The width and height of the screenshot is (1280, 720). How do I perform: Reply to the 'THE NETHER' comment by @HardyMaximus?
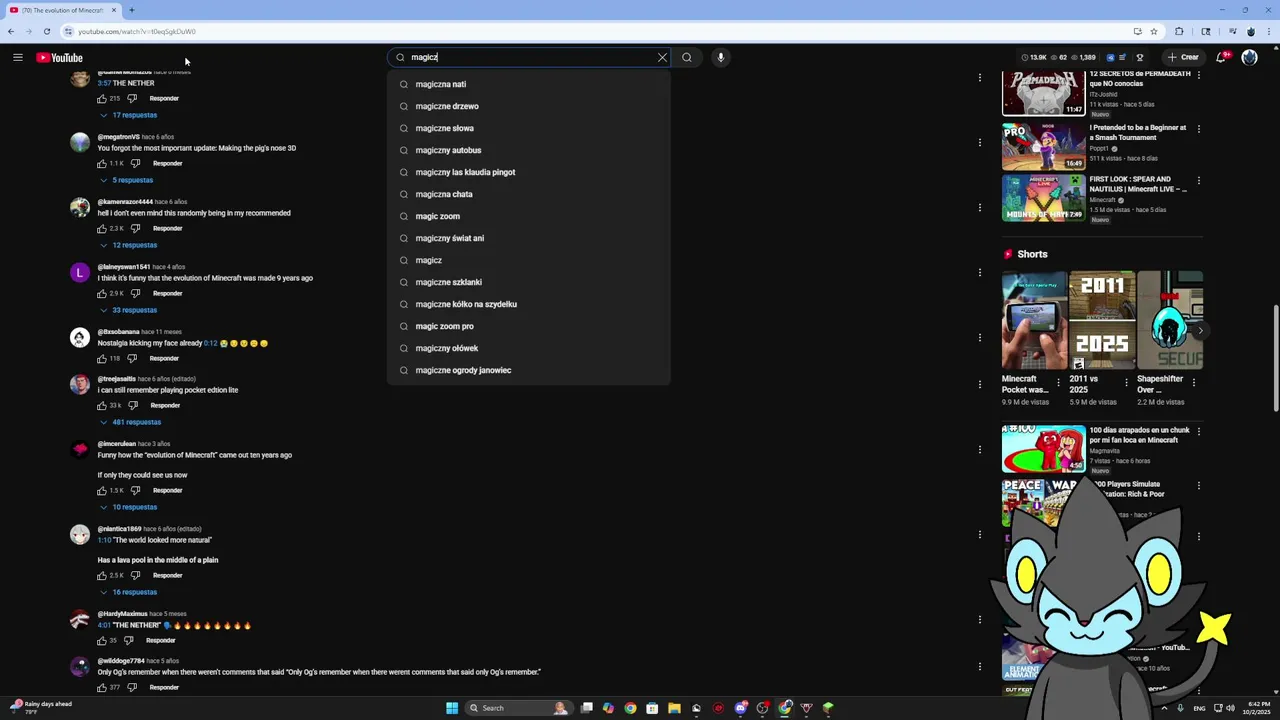click(160, 640)
